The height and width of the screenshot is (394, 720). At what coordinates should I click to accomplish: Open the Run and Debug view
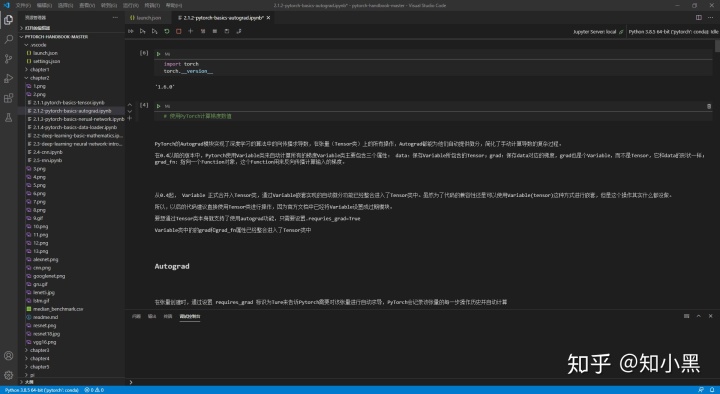click(x=8, y=79)
